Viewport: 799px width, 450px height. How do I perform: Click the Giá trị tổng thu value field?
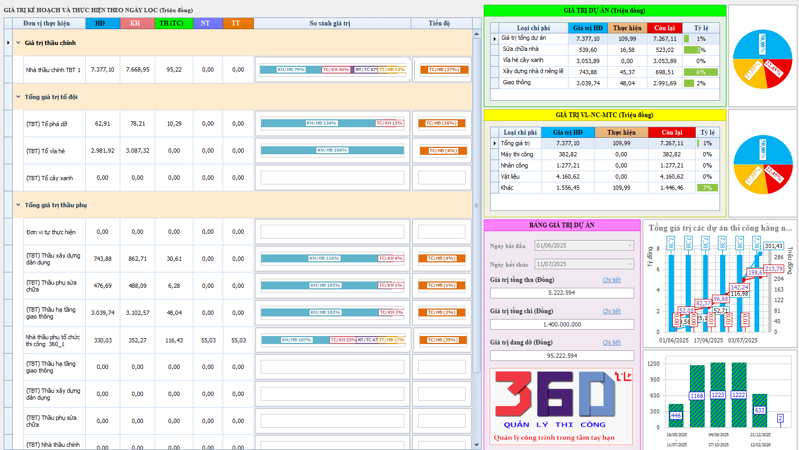pos(562,293)
